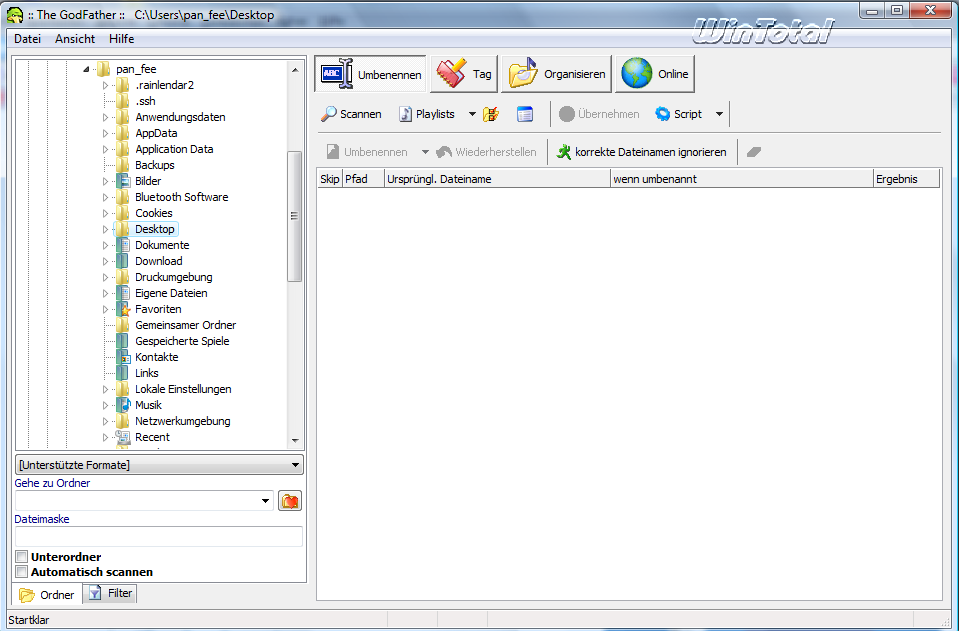
Task: Click the tree scroll up arrow
Action: click(295, 70)
